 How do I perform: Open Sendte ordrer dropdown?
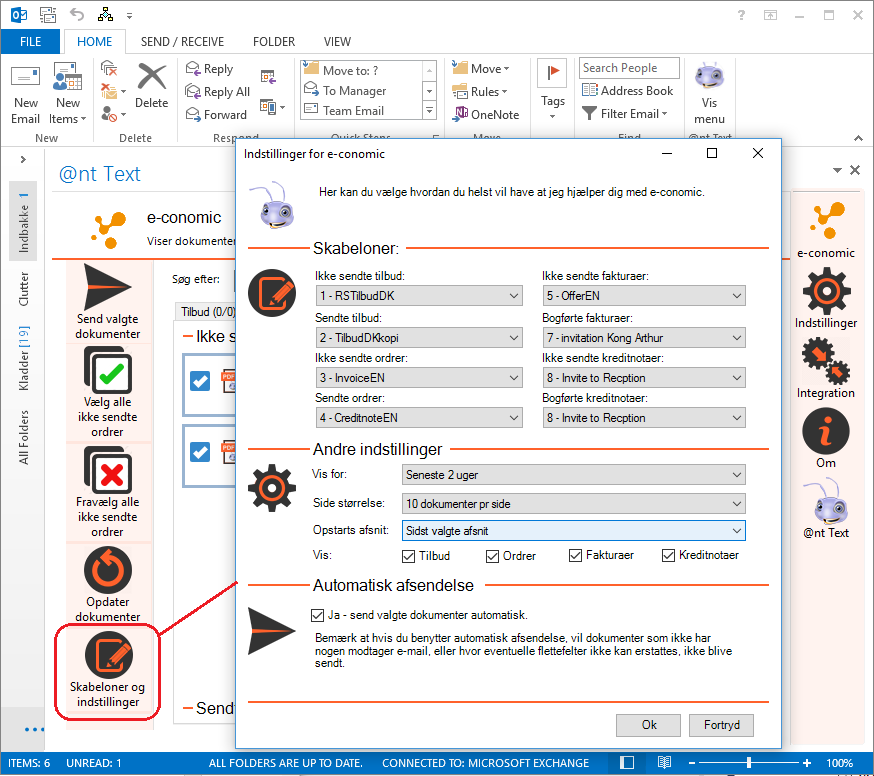[x=419, y=418]
